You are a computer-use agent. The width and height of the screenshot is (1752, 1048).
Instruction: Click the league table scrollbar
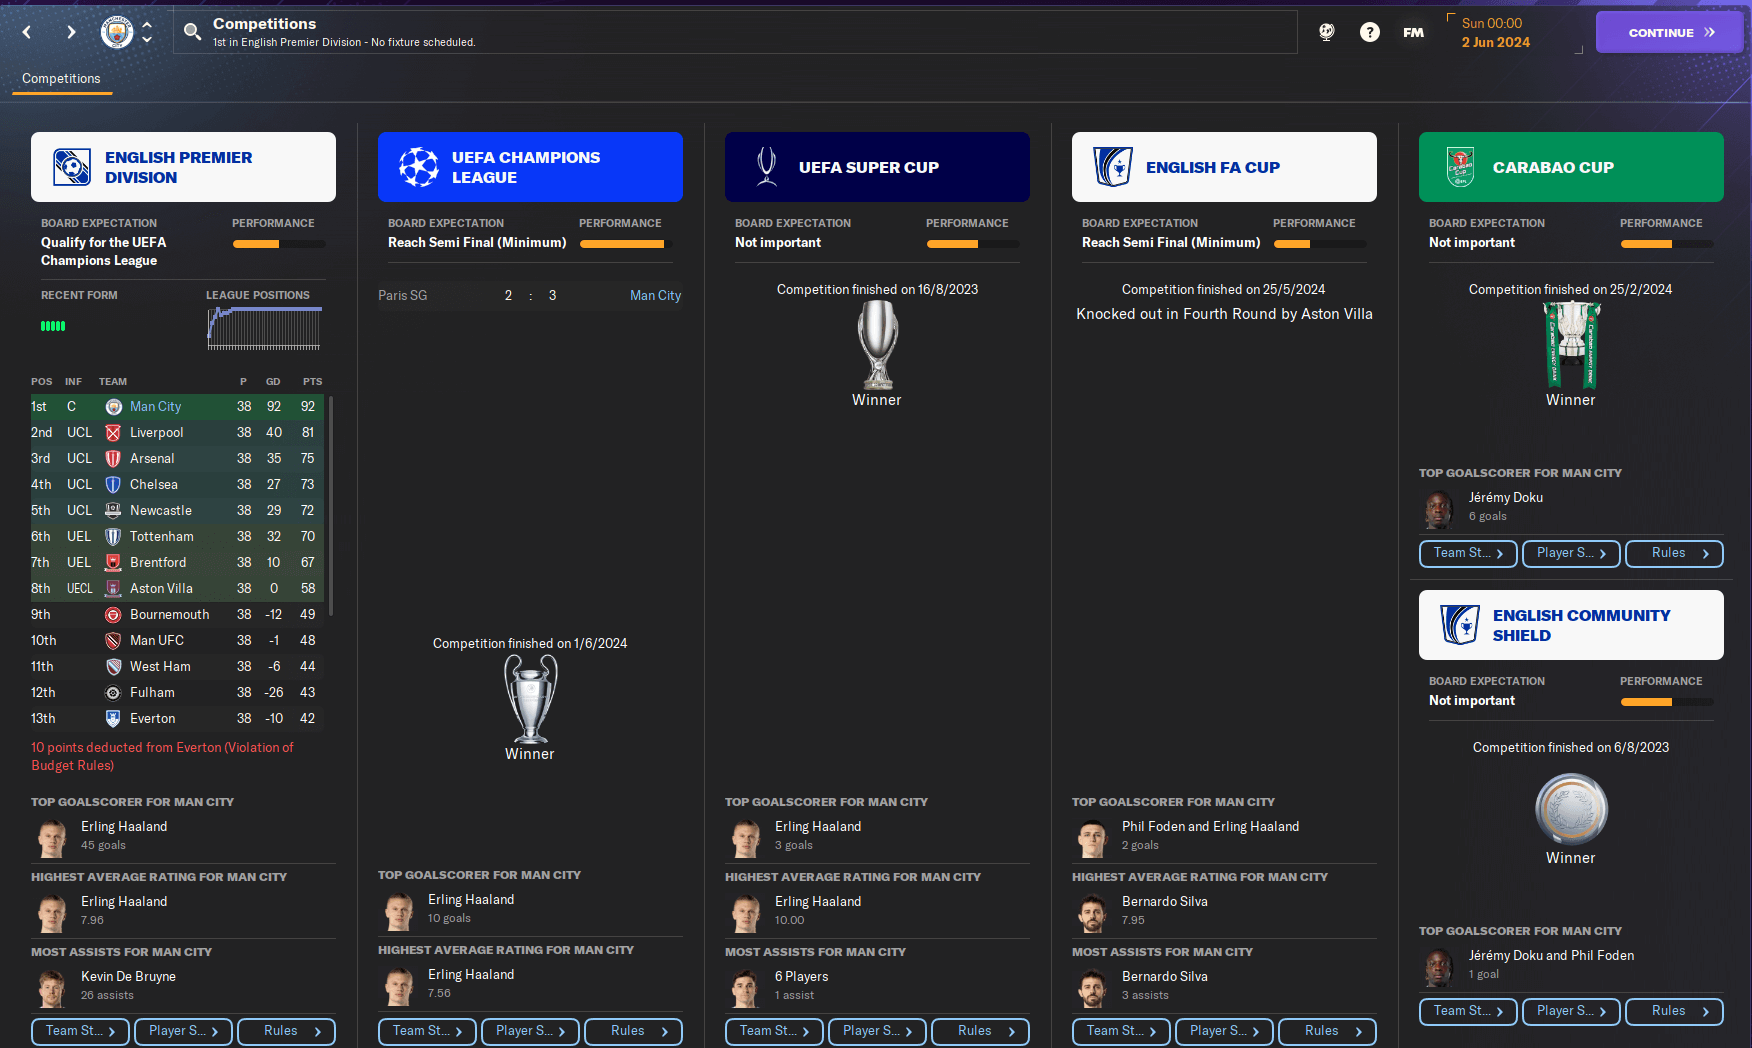[331, 505]
